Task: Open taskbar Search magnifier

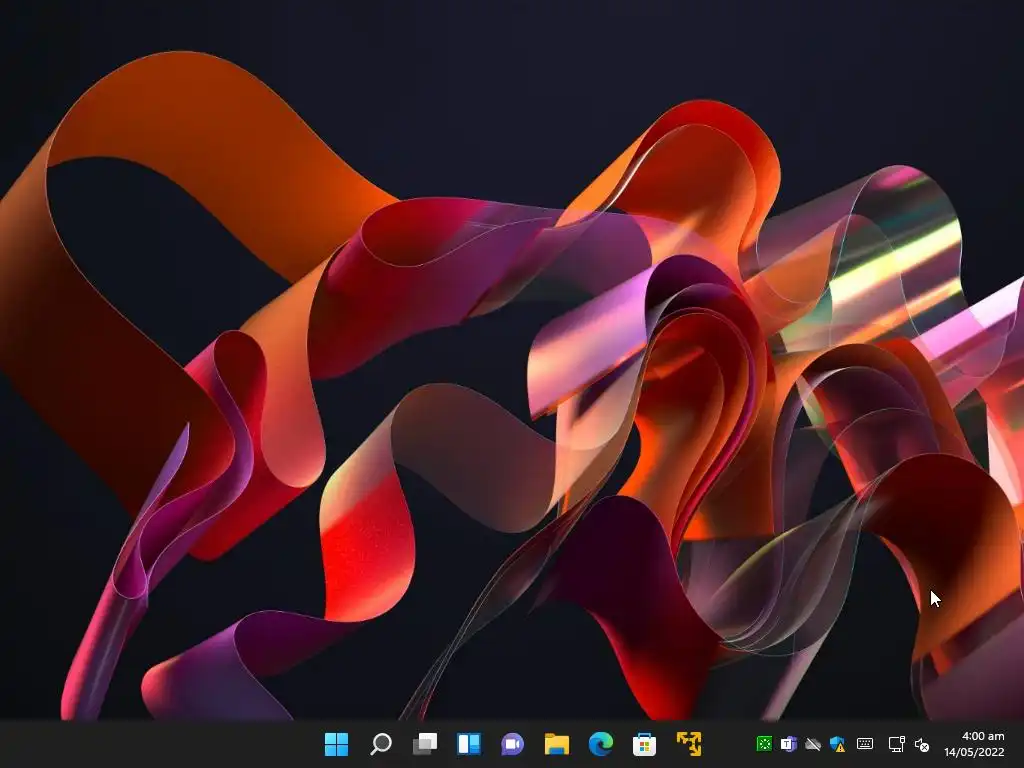Action: point(381,744)
